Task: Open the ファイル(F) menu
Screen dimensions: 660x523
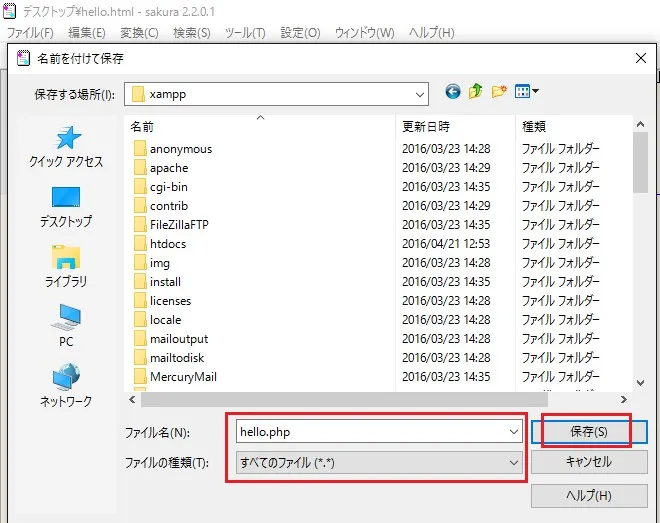Action: (x=30, y=33)
